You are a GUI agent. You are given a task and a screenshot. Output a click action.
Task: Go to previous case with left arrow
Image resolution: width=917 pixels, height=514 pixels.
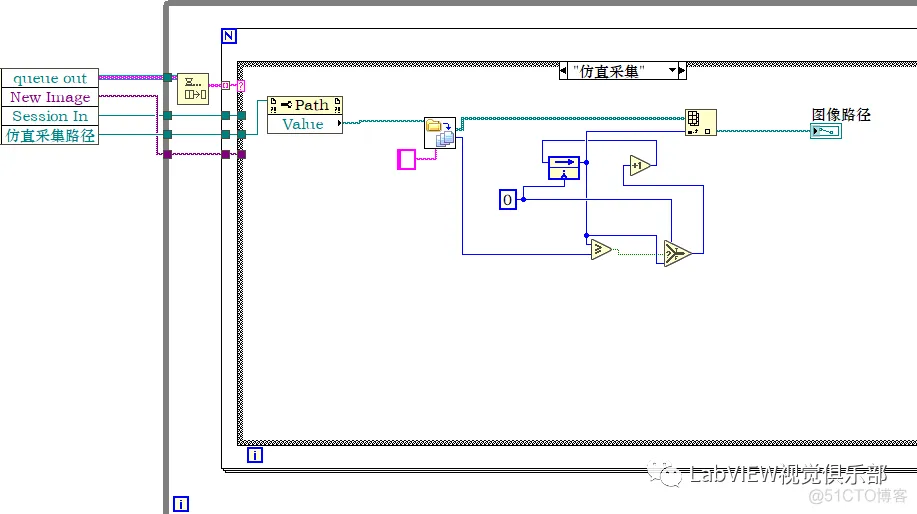pos(563,71)
